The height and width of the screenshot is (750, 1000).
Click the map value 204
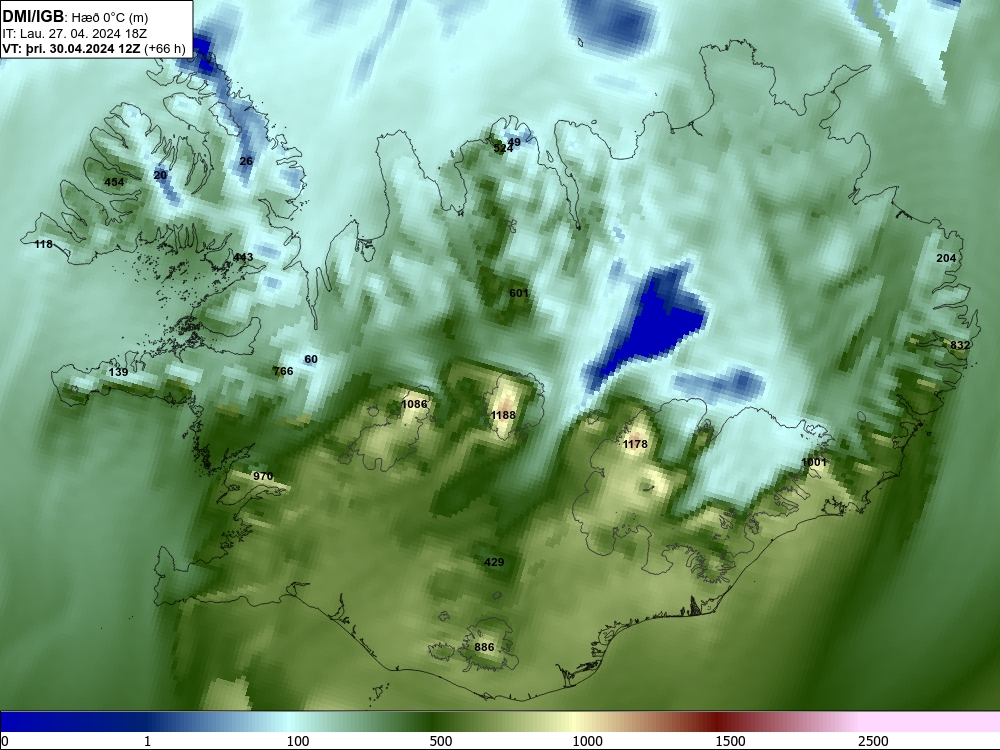point(946,258)
